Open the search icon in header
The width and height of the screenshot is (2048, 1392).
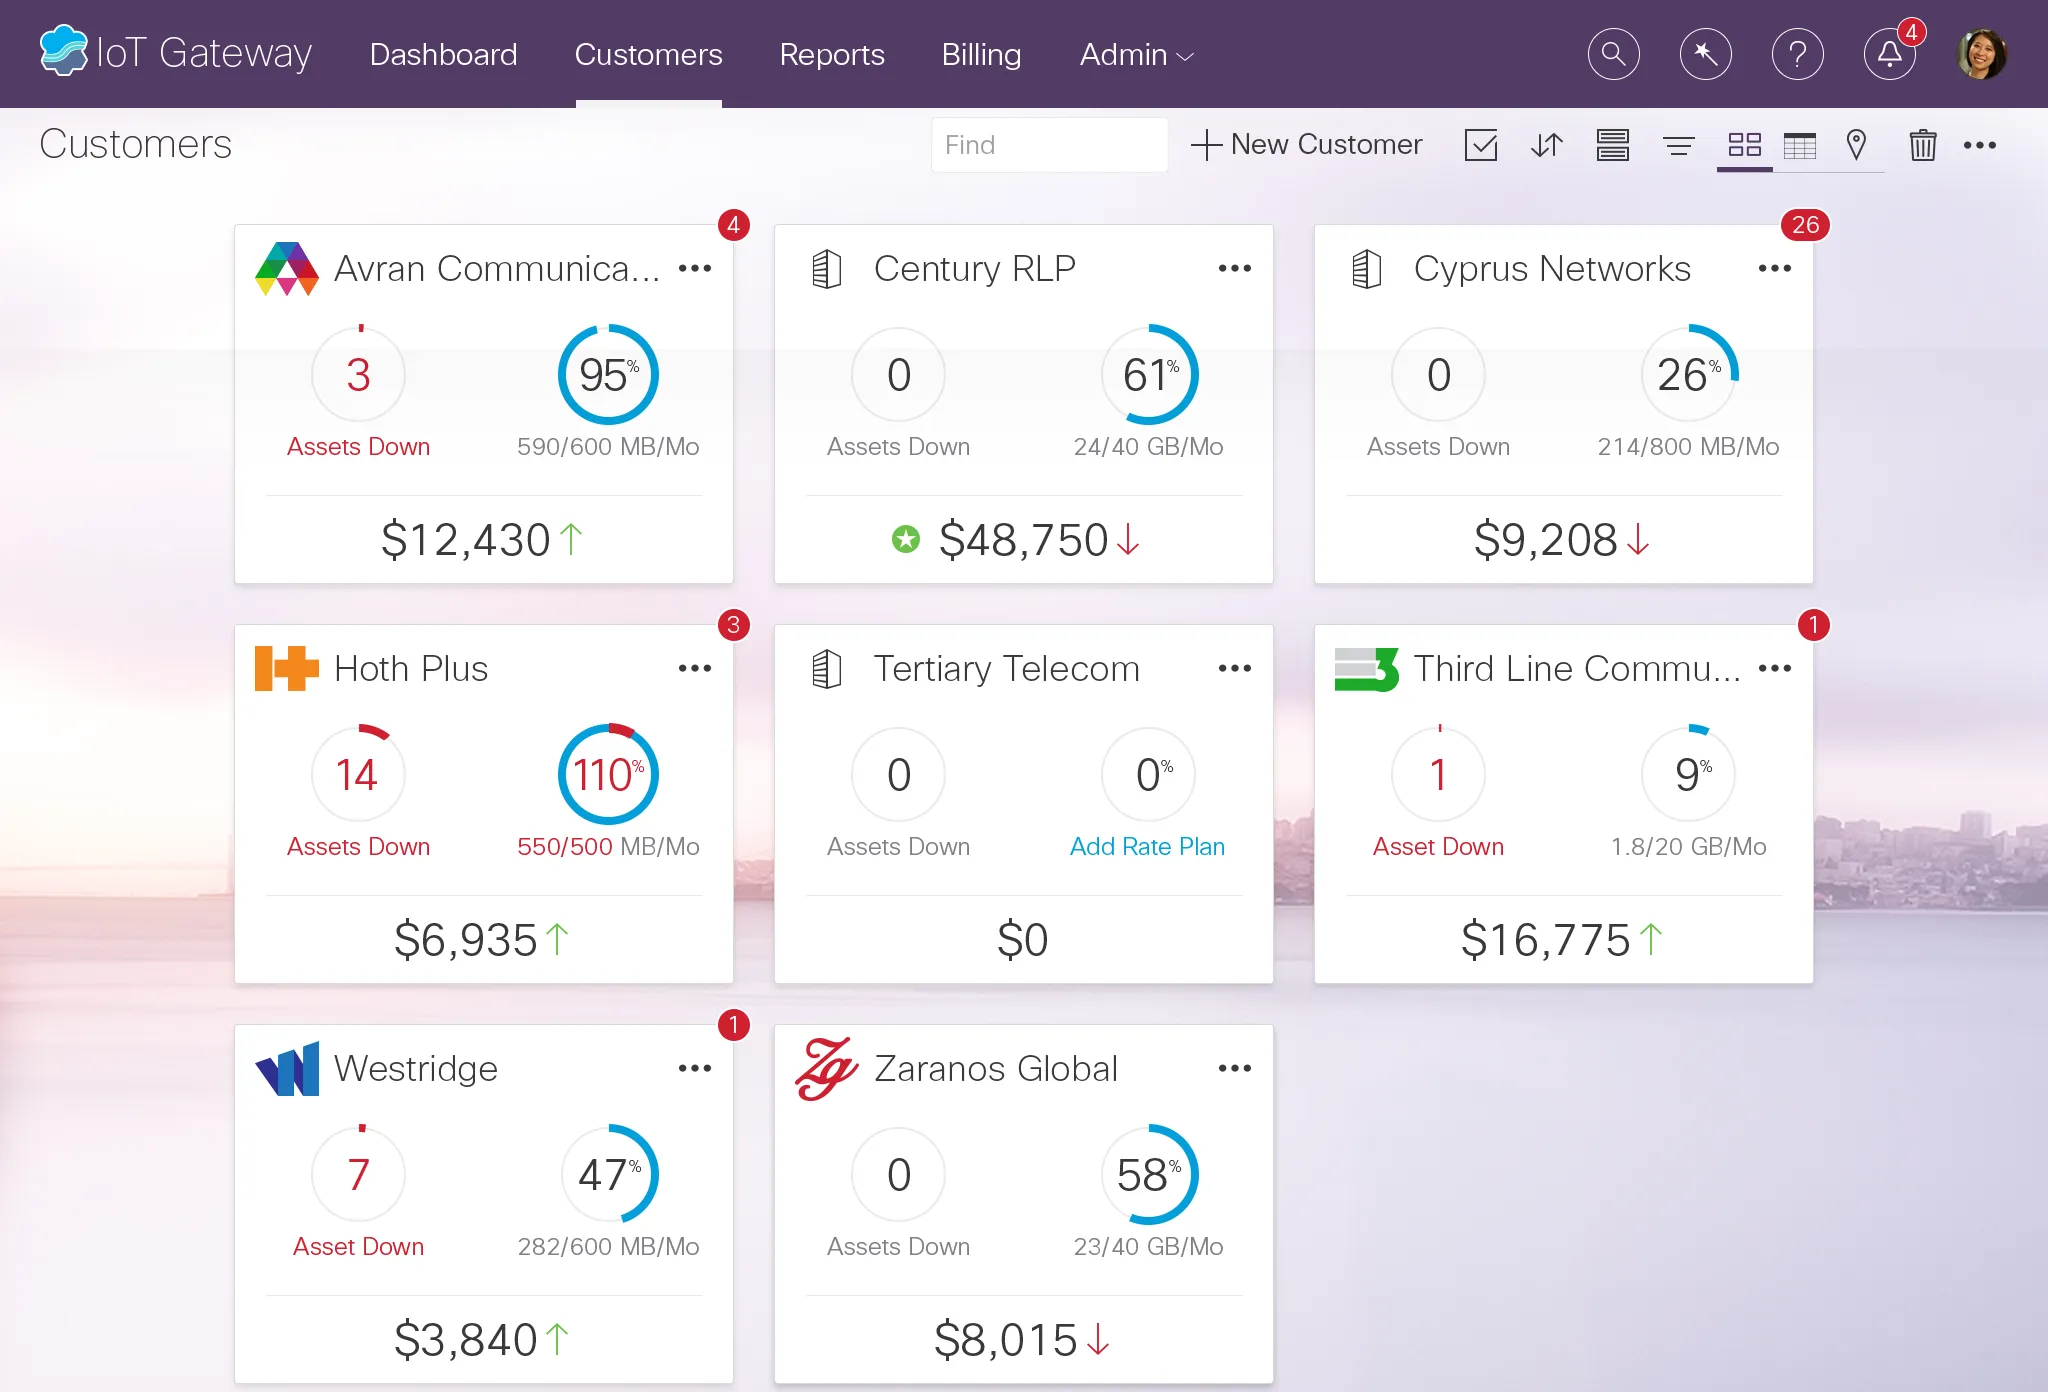click(1613, 54)
